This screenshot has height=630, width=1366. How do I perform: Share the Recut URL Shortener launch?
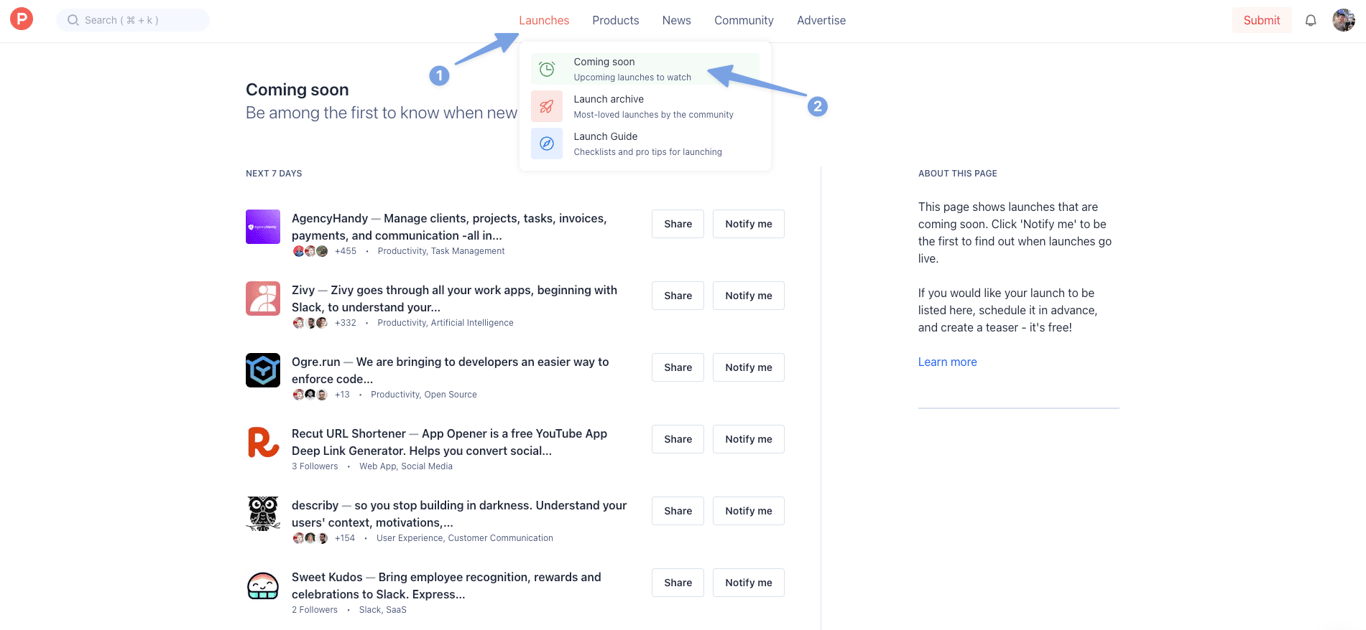click(x=678, y=439)
